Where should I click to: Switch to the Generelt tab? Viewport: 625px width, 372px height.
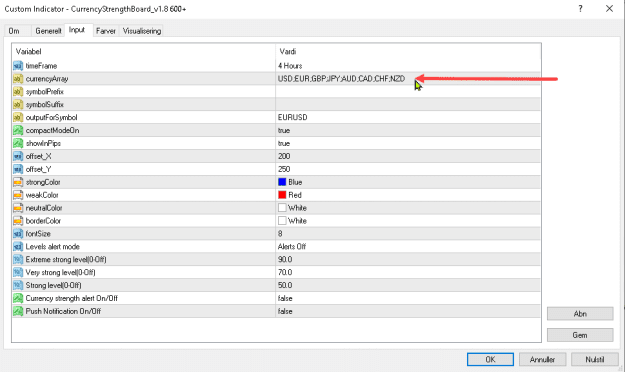pos(48,31)
